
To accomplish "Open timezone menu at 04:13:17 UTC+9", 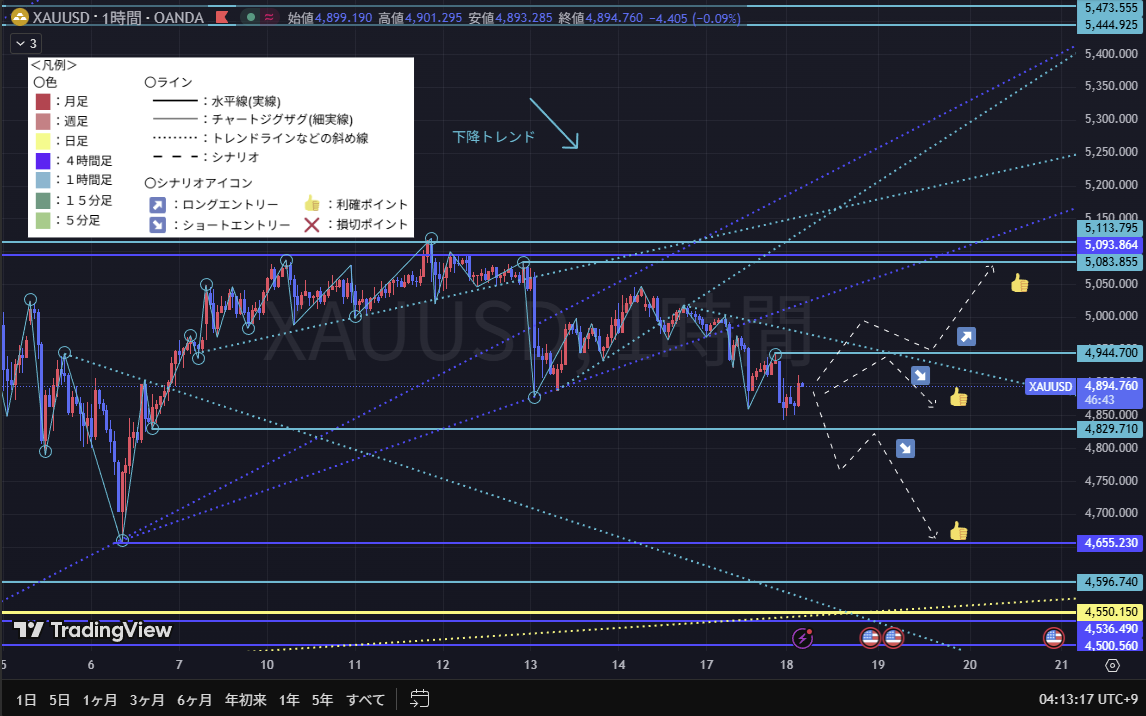I will pyautogui.click(x=1088, y=698).
